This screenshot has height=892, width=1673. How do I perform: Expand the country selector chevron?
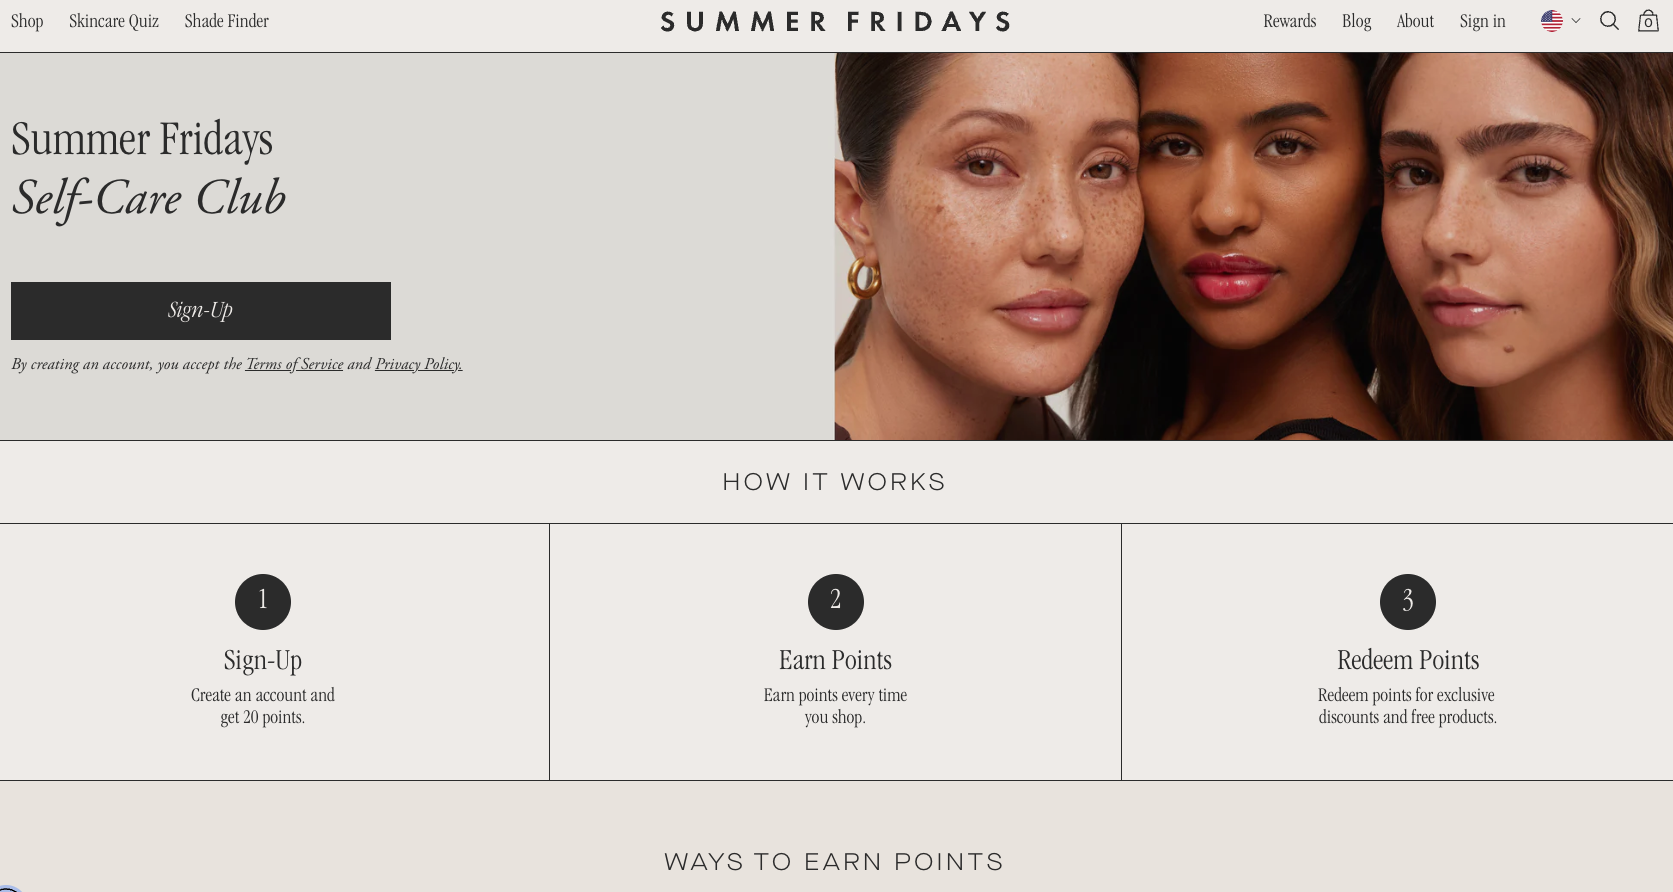pos(1576,21)
